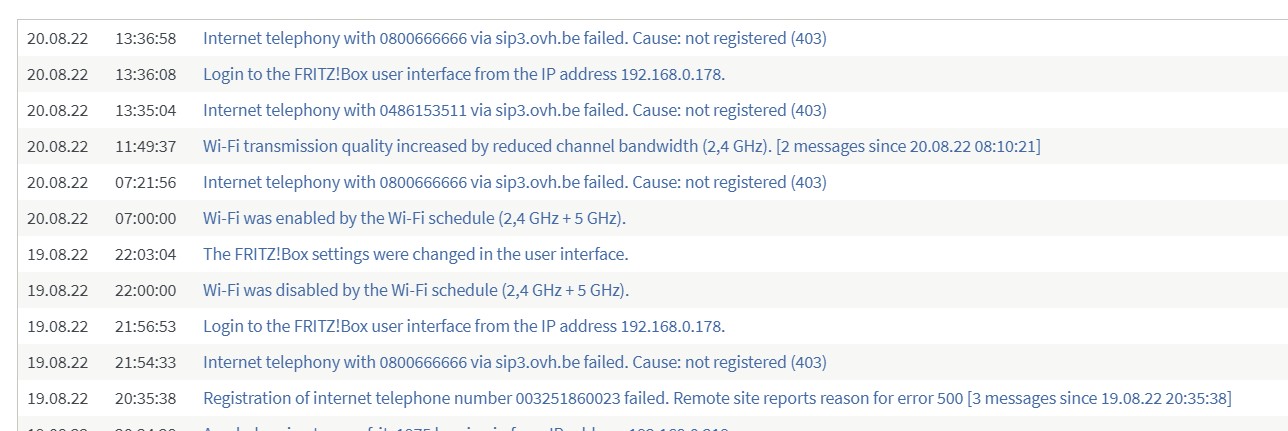The image size is (1288, 431).
Task: Select the FRITZ!Box settings were changed message
Action: (x=415, y=254)
